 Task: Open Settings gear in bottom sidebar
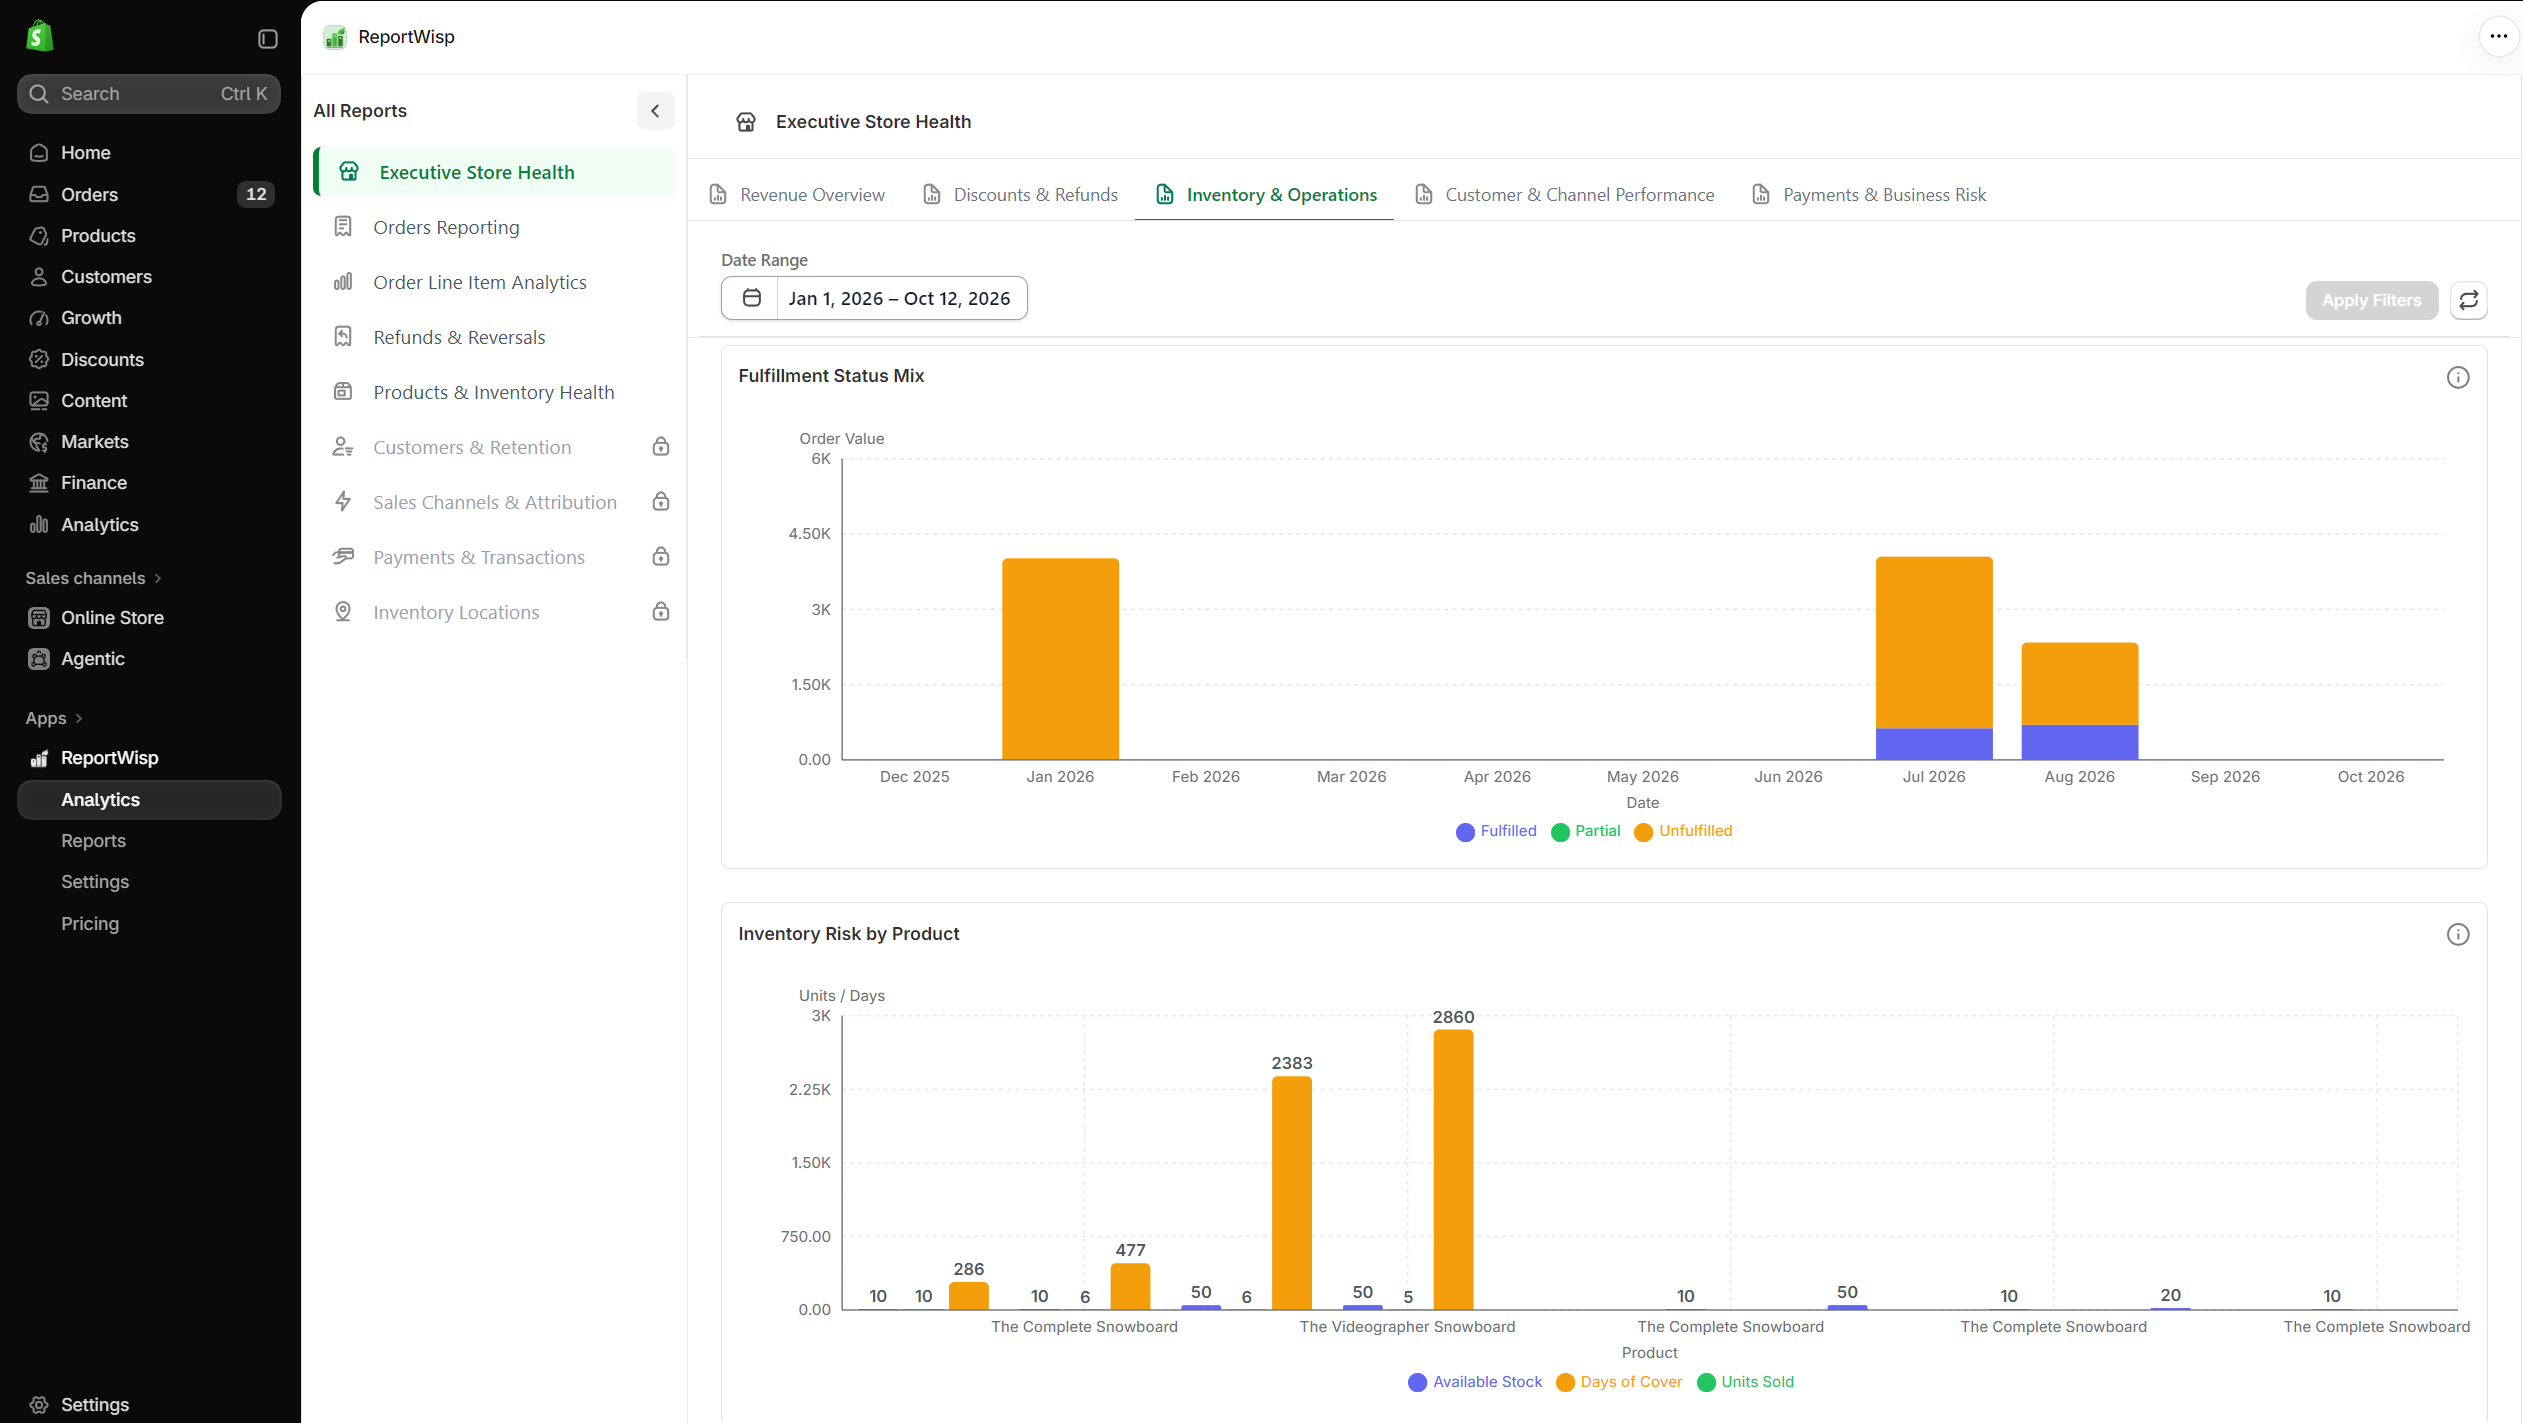coord(39,1404)
